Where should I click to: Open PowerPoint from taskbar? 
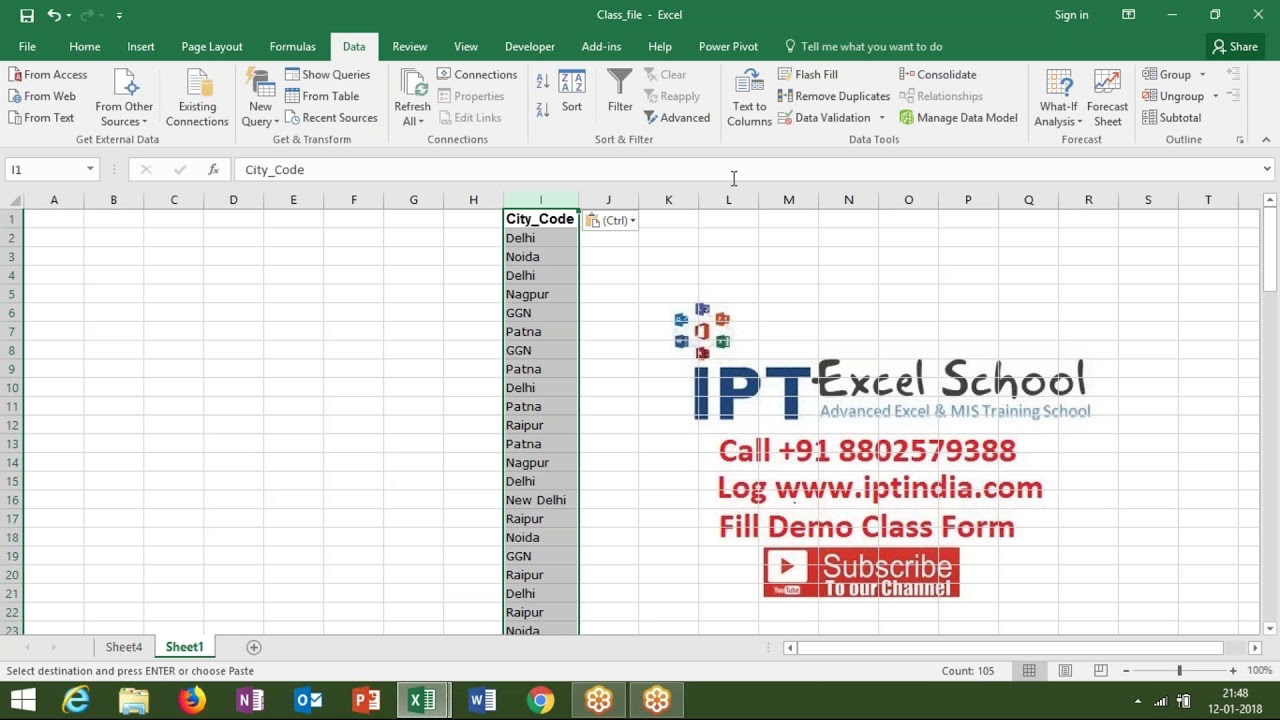tap(366, 700)
